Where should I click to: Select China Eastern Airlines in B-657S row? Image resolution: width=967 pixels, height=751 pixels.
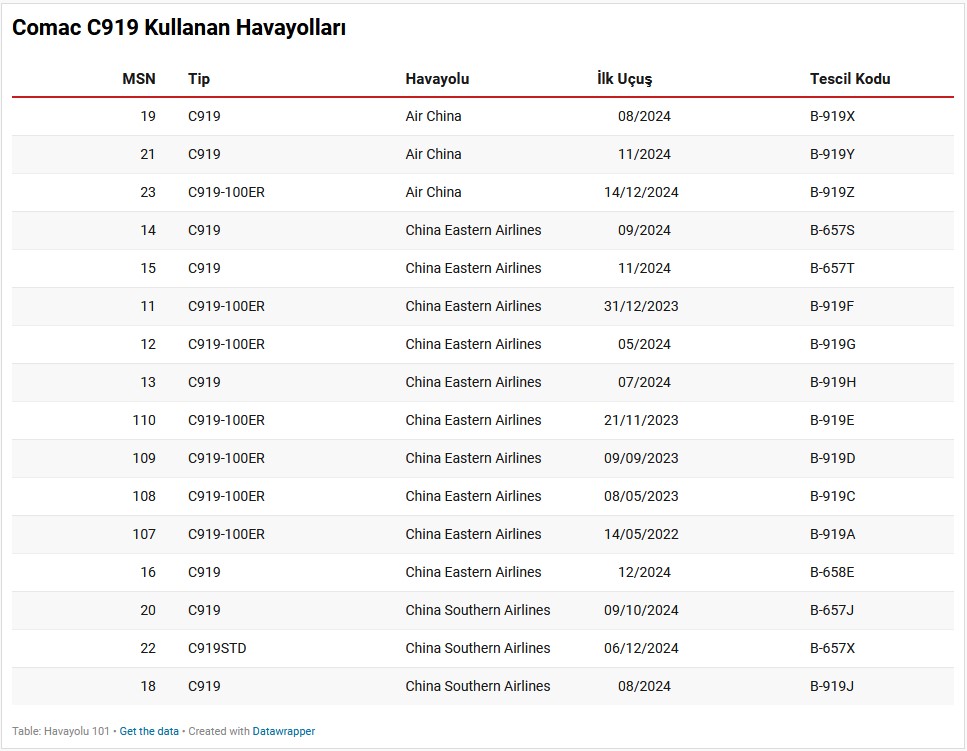pos(473,231)
